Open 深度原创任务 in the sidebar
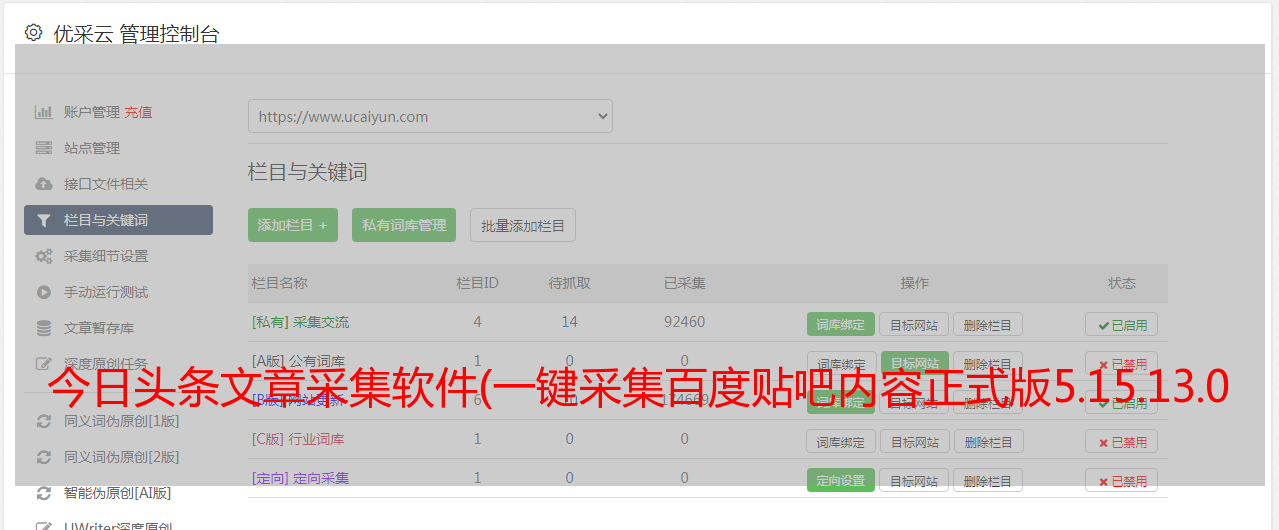The height and width of the screenshot is (530, 1279). coord(106,364)
